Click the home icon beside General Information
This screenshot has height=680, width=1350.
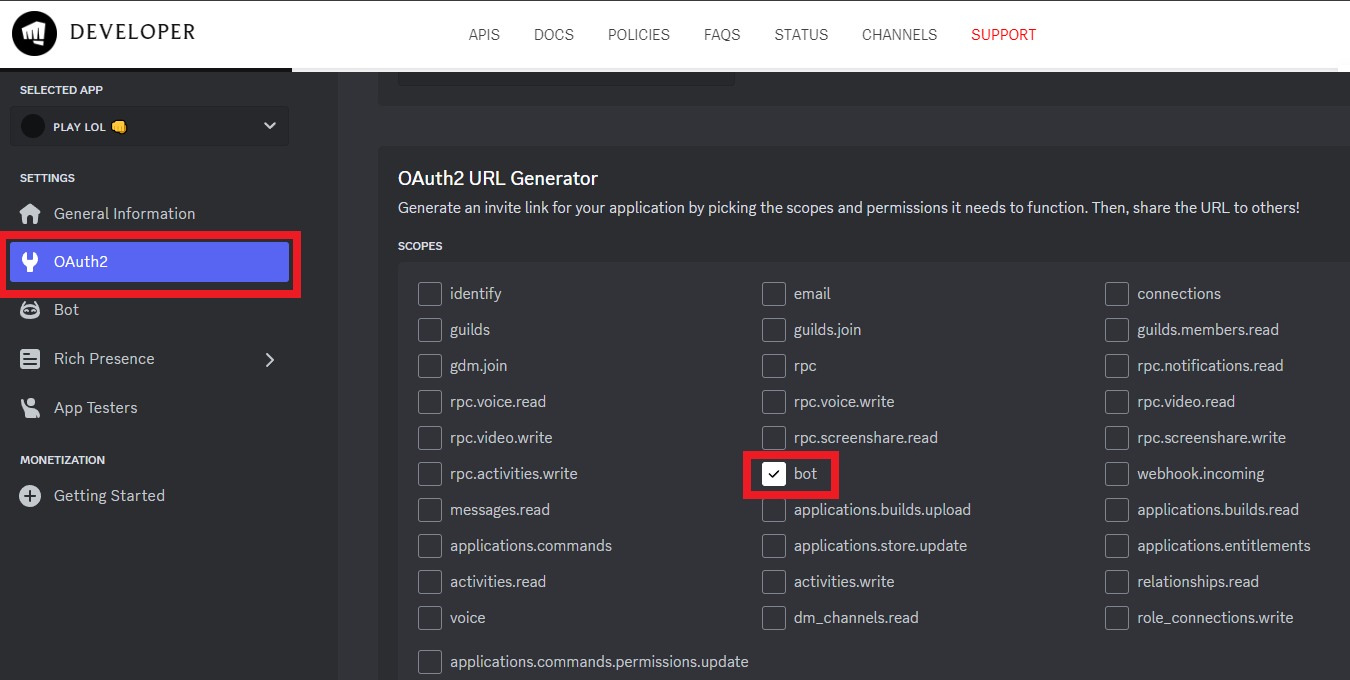(30, 214)
